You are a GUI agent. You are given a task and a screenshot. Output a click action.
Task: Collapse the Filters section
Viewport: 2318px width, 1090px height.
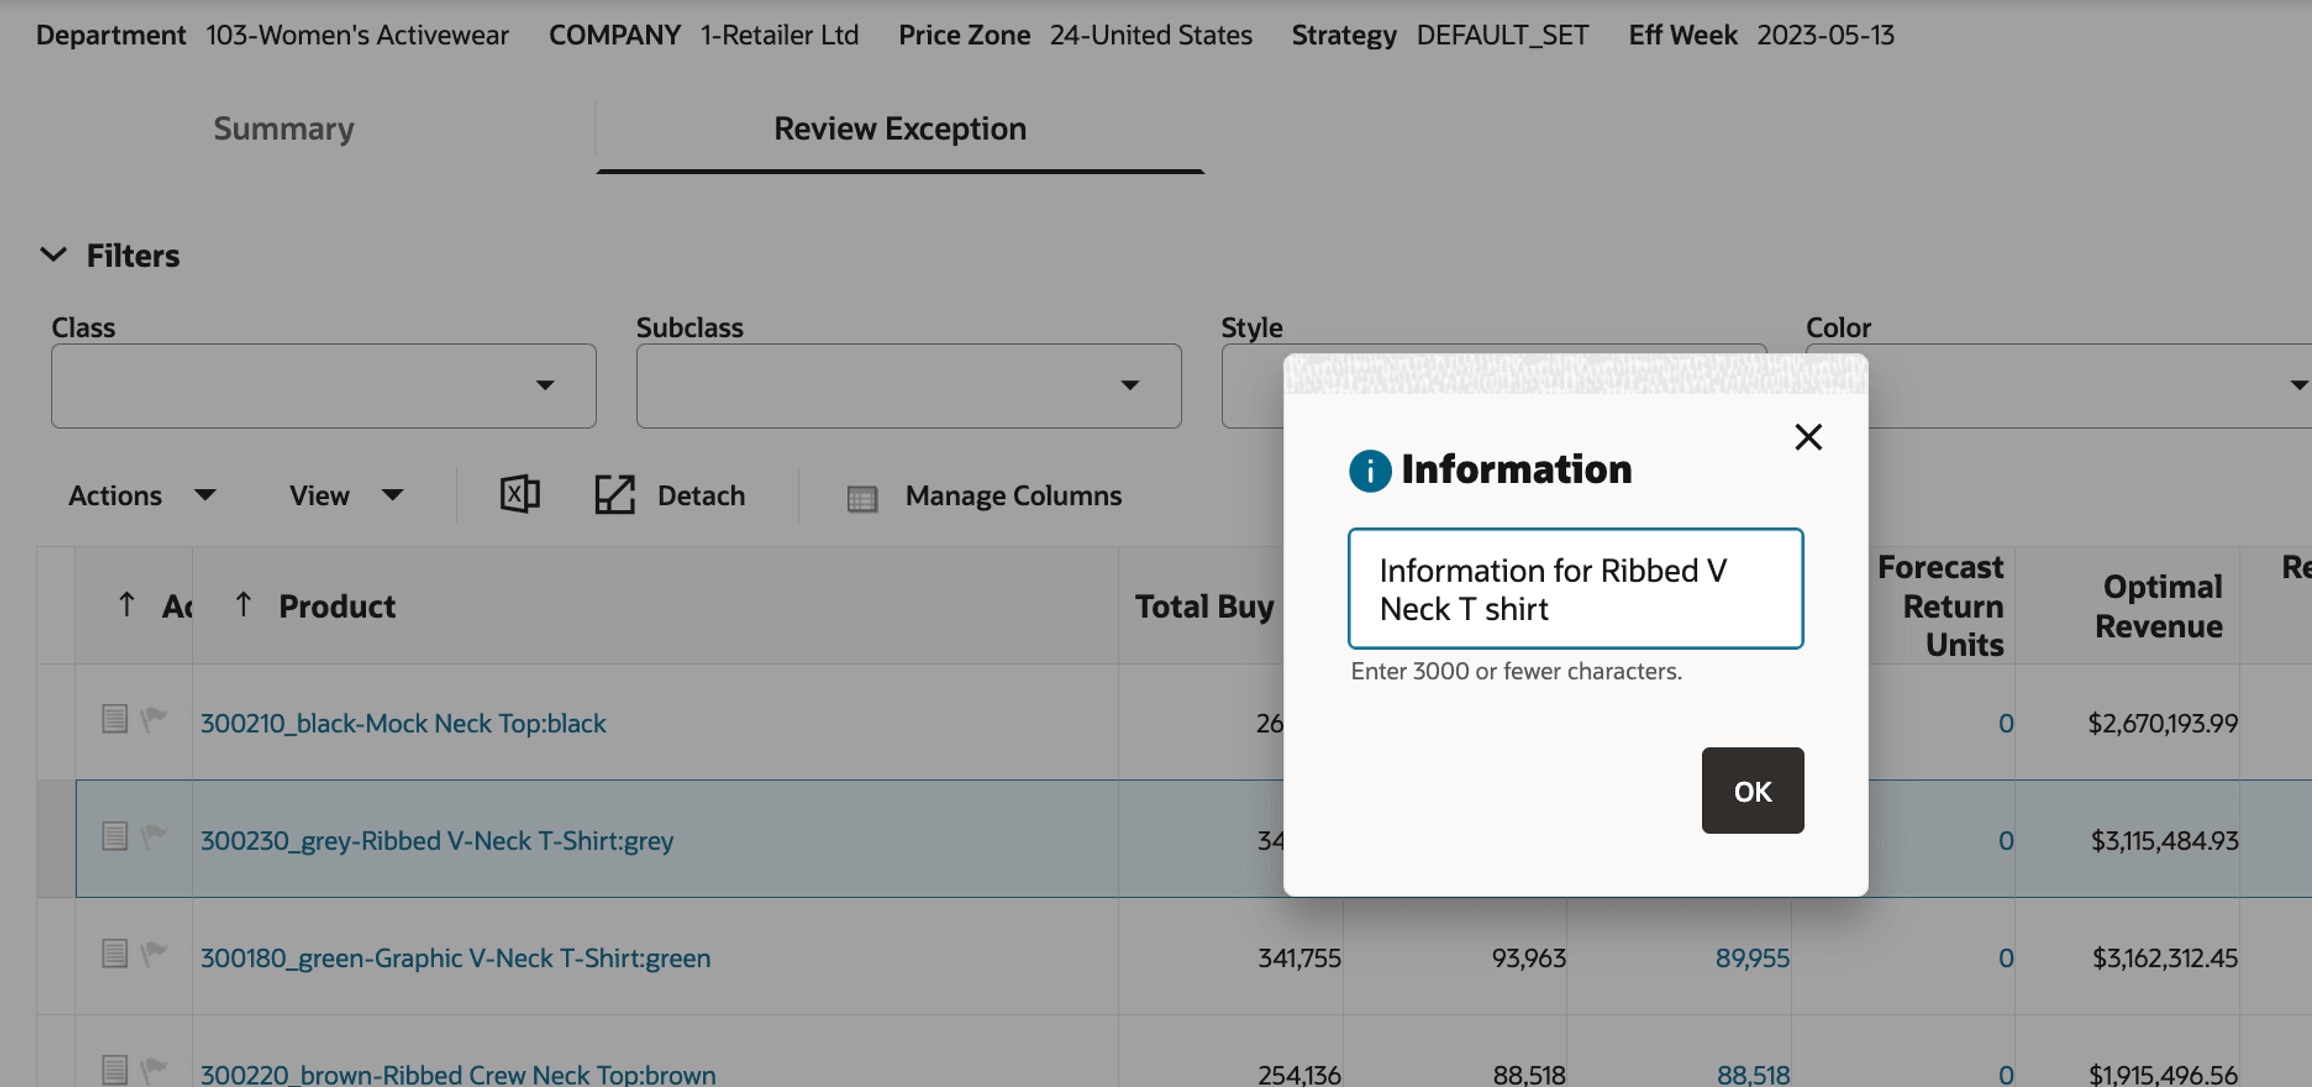[x=54, y=256]
